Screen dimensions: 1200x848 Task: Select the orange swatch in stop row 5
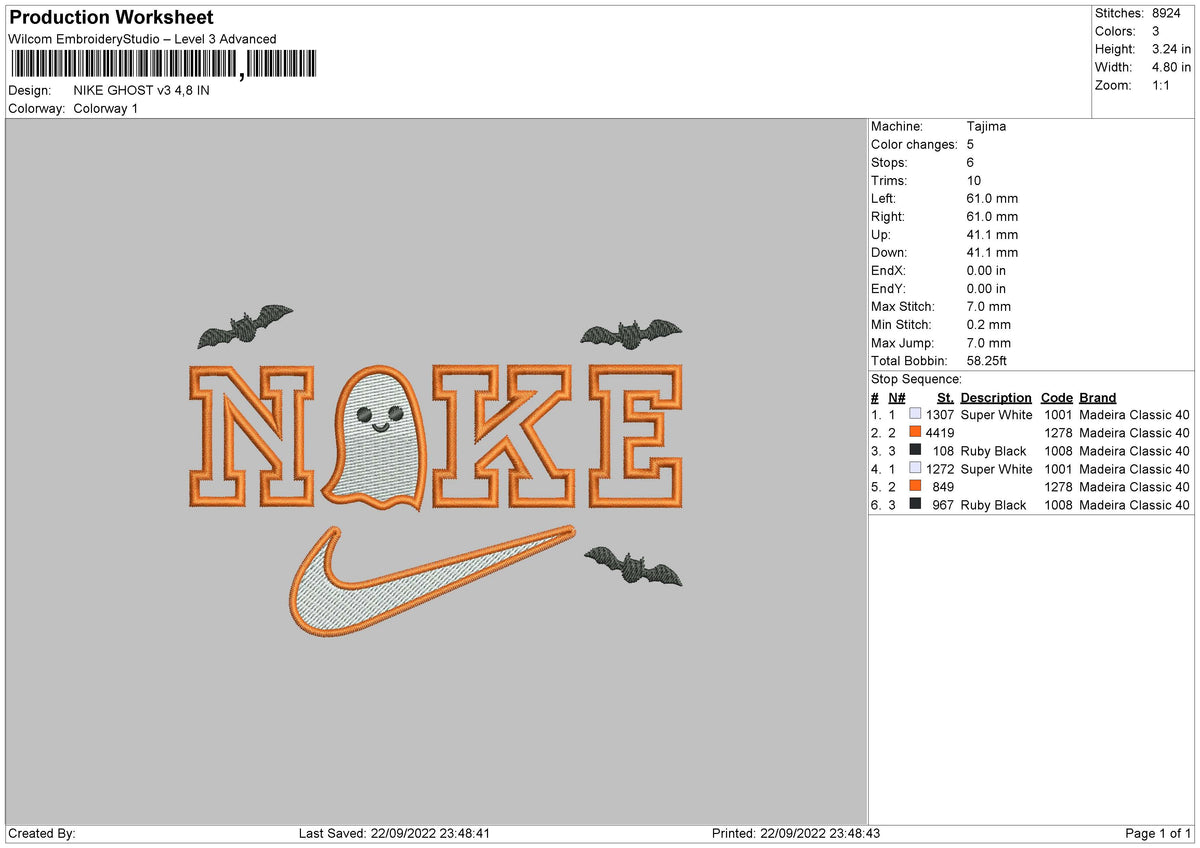tap(916, 487)
